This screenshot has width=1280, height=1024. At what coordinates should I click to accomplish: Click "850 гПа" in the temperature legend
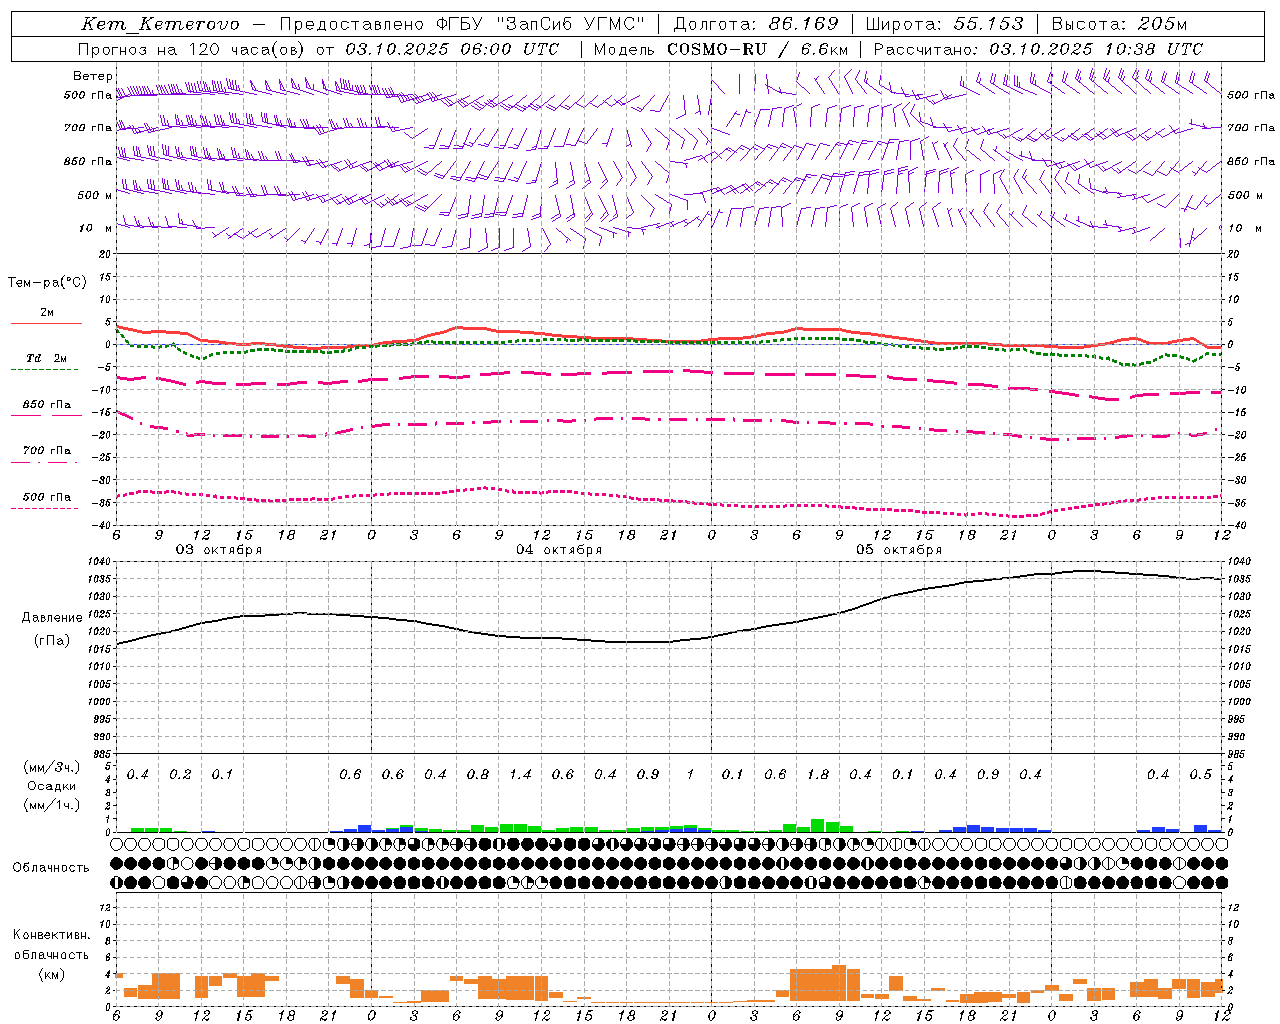[47, 405]
